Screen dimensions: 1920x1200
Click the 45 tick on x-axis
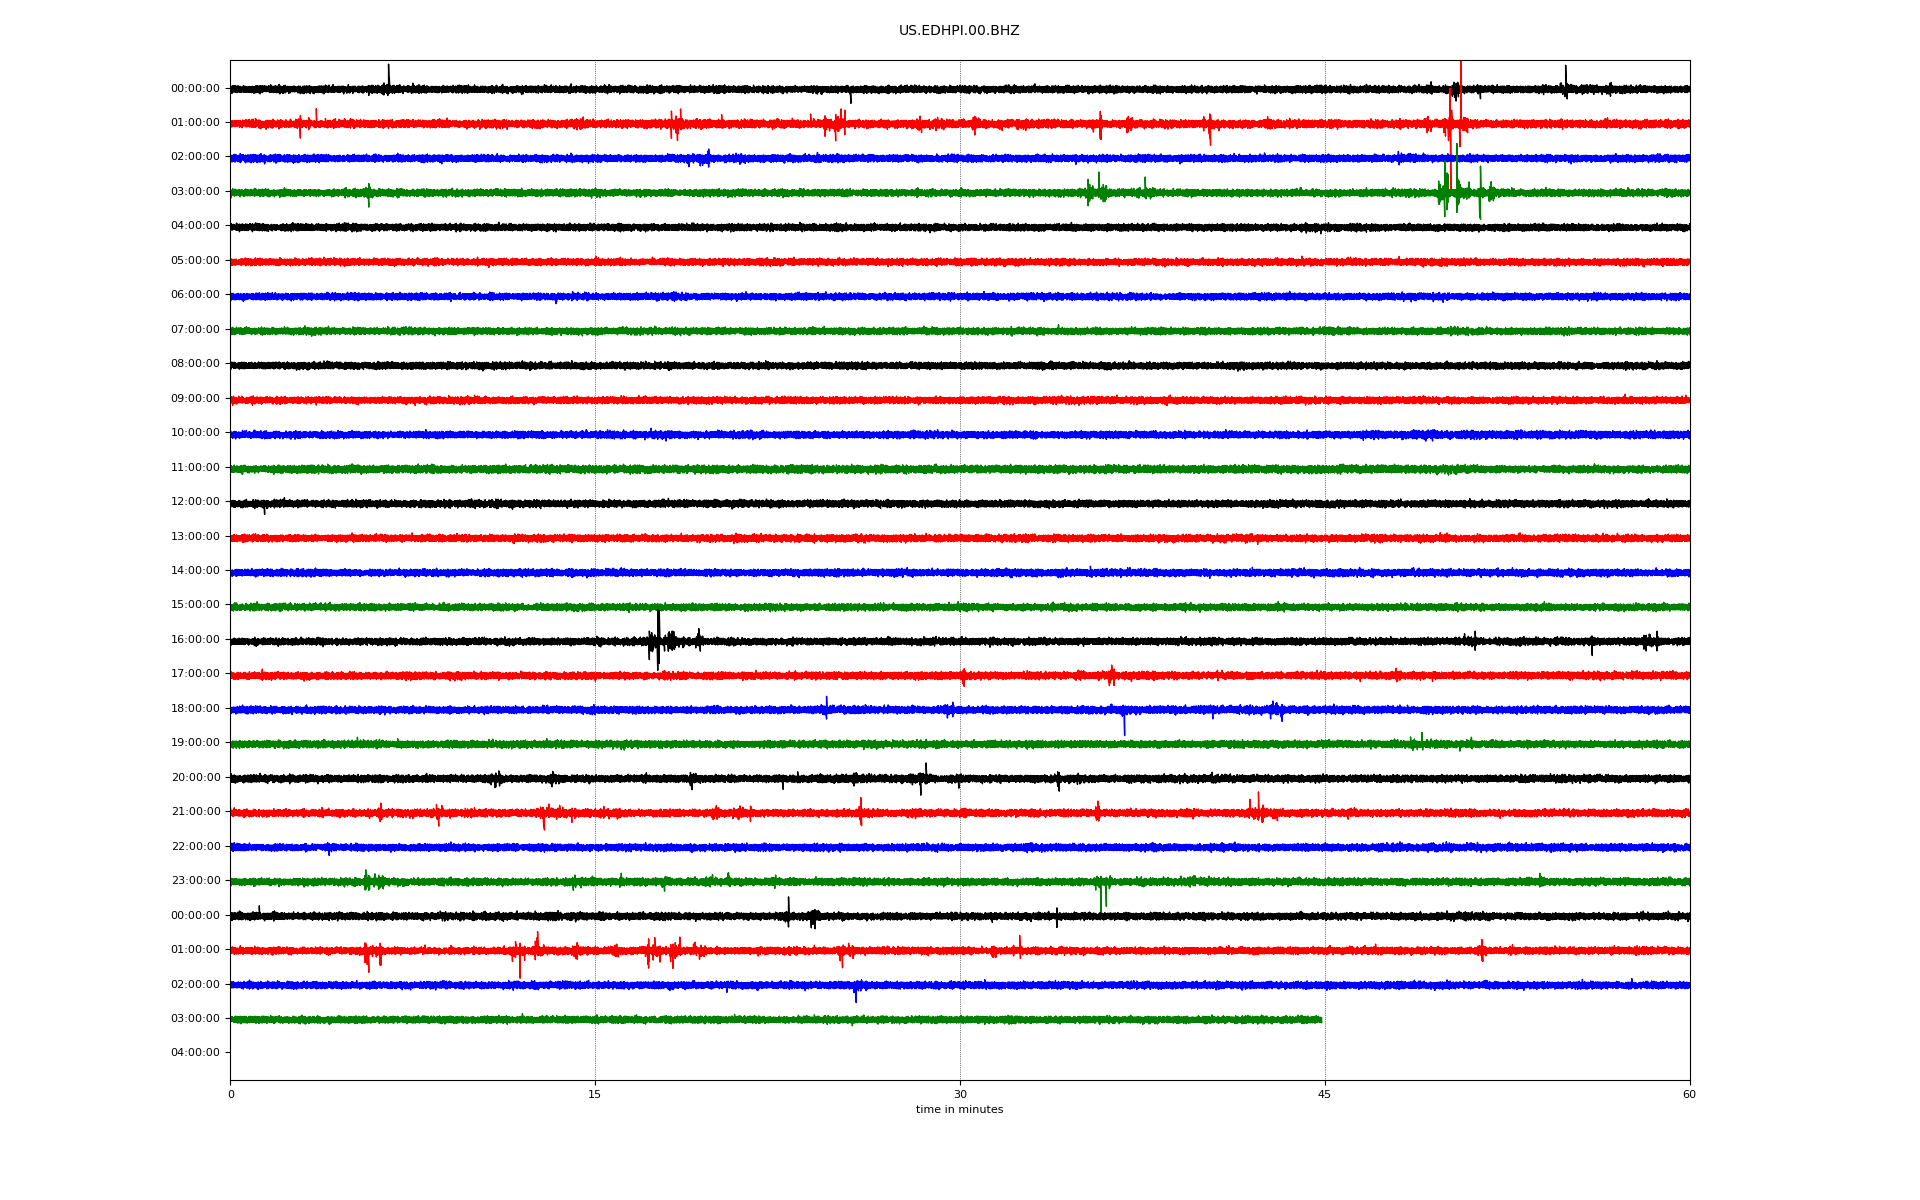pos(1324,1095)
